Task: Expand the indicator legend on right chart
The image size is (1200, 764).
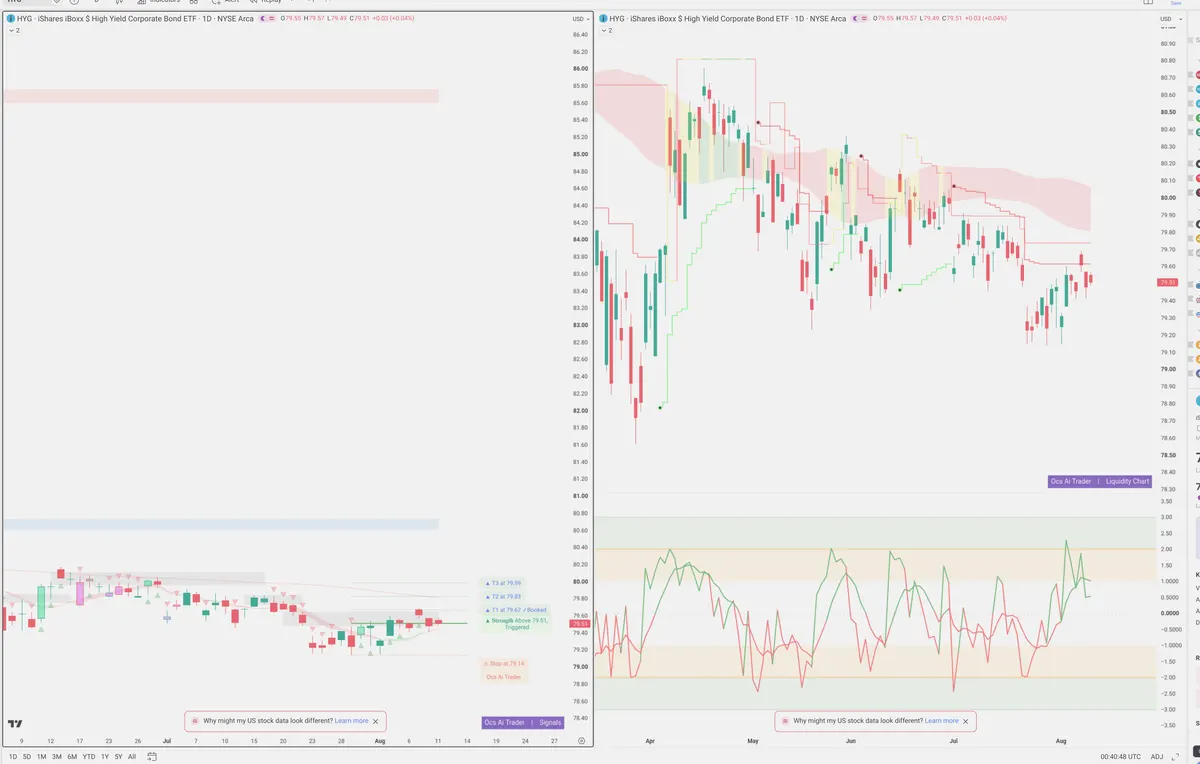Action: [605, 31]
